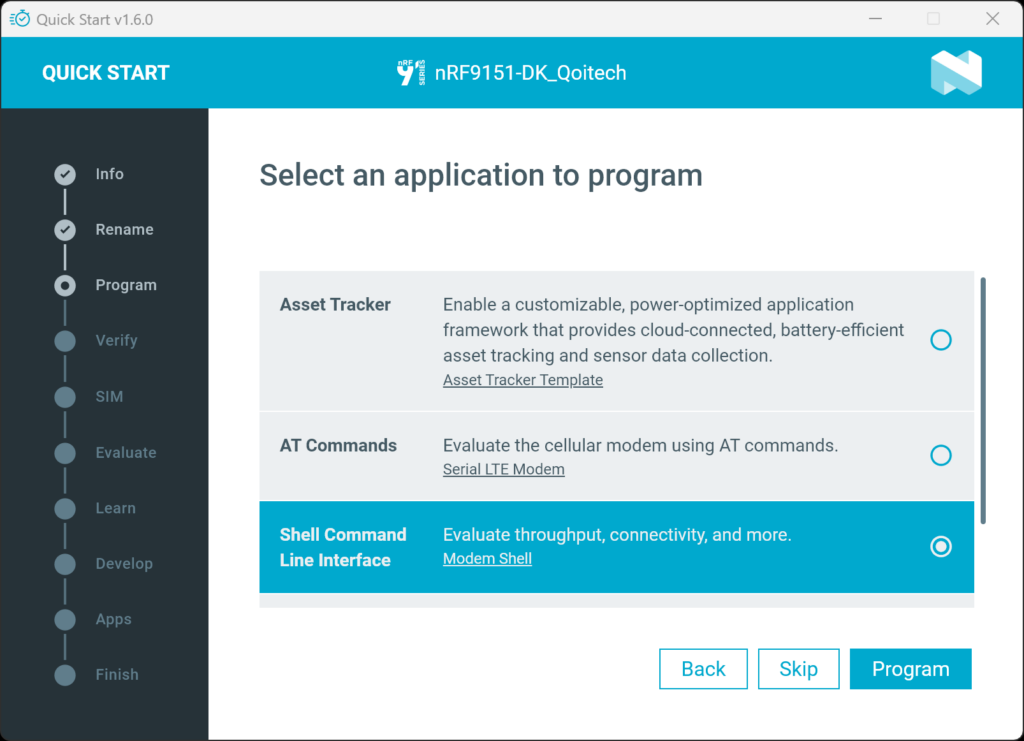Go to the Evaluate step label
The height and width of the screenshot is (741, 1024).
(125, 453)
